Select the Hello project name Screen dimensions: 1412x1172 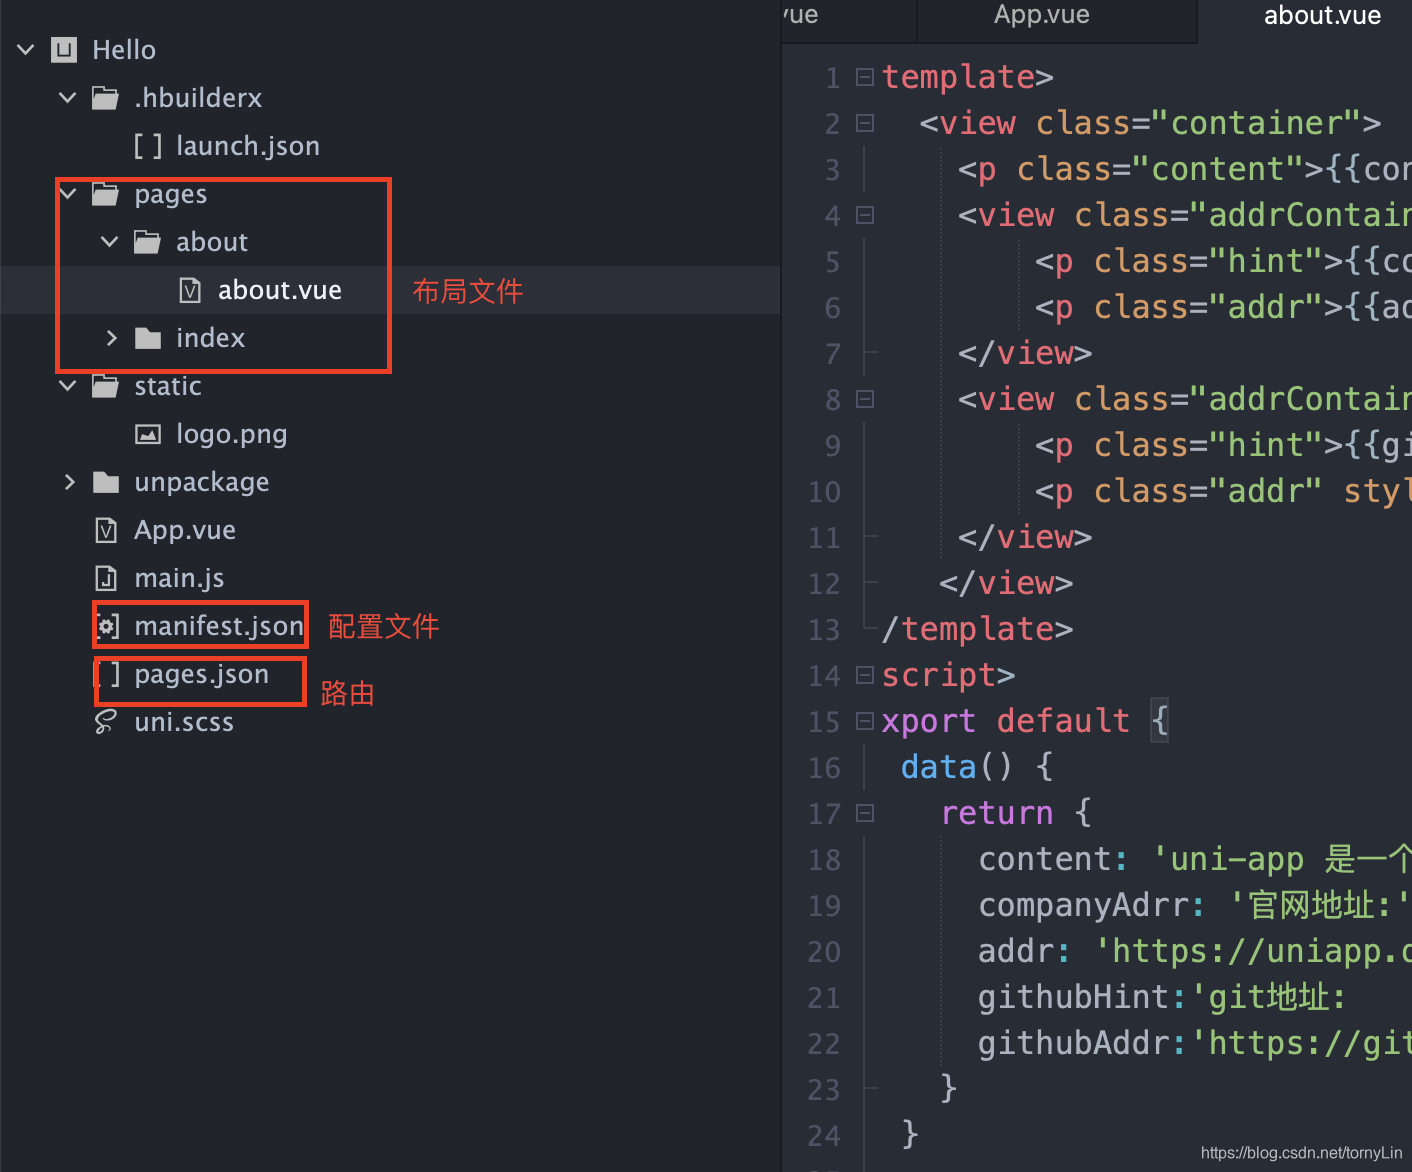(x=124, y=50)
